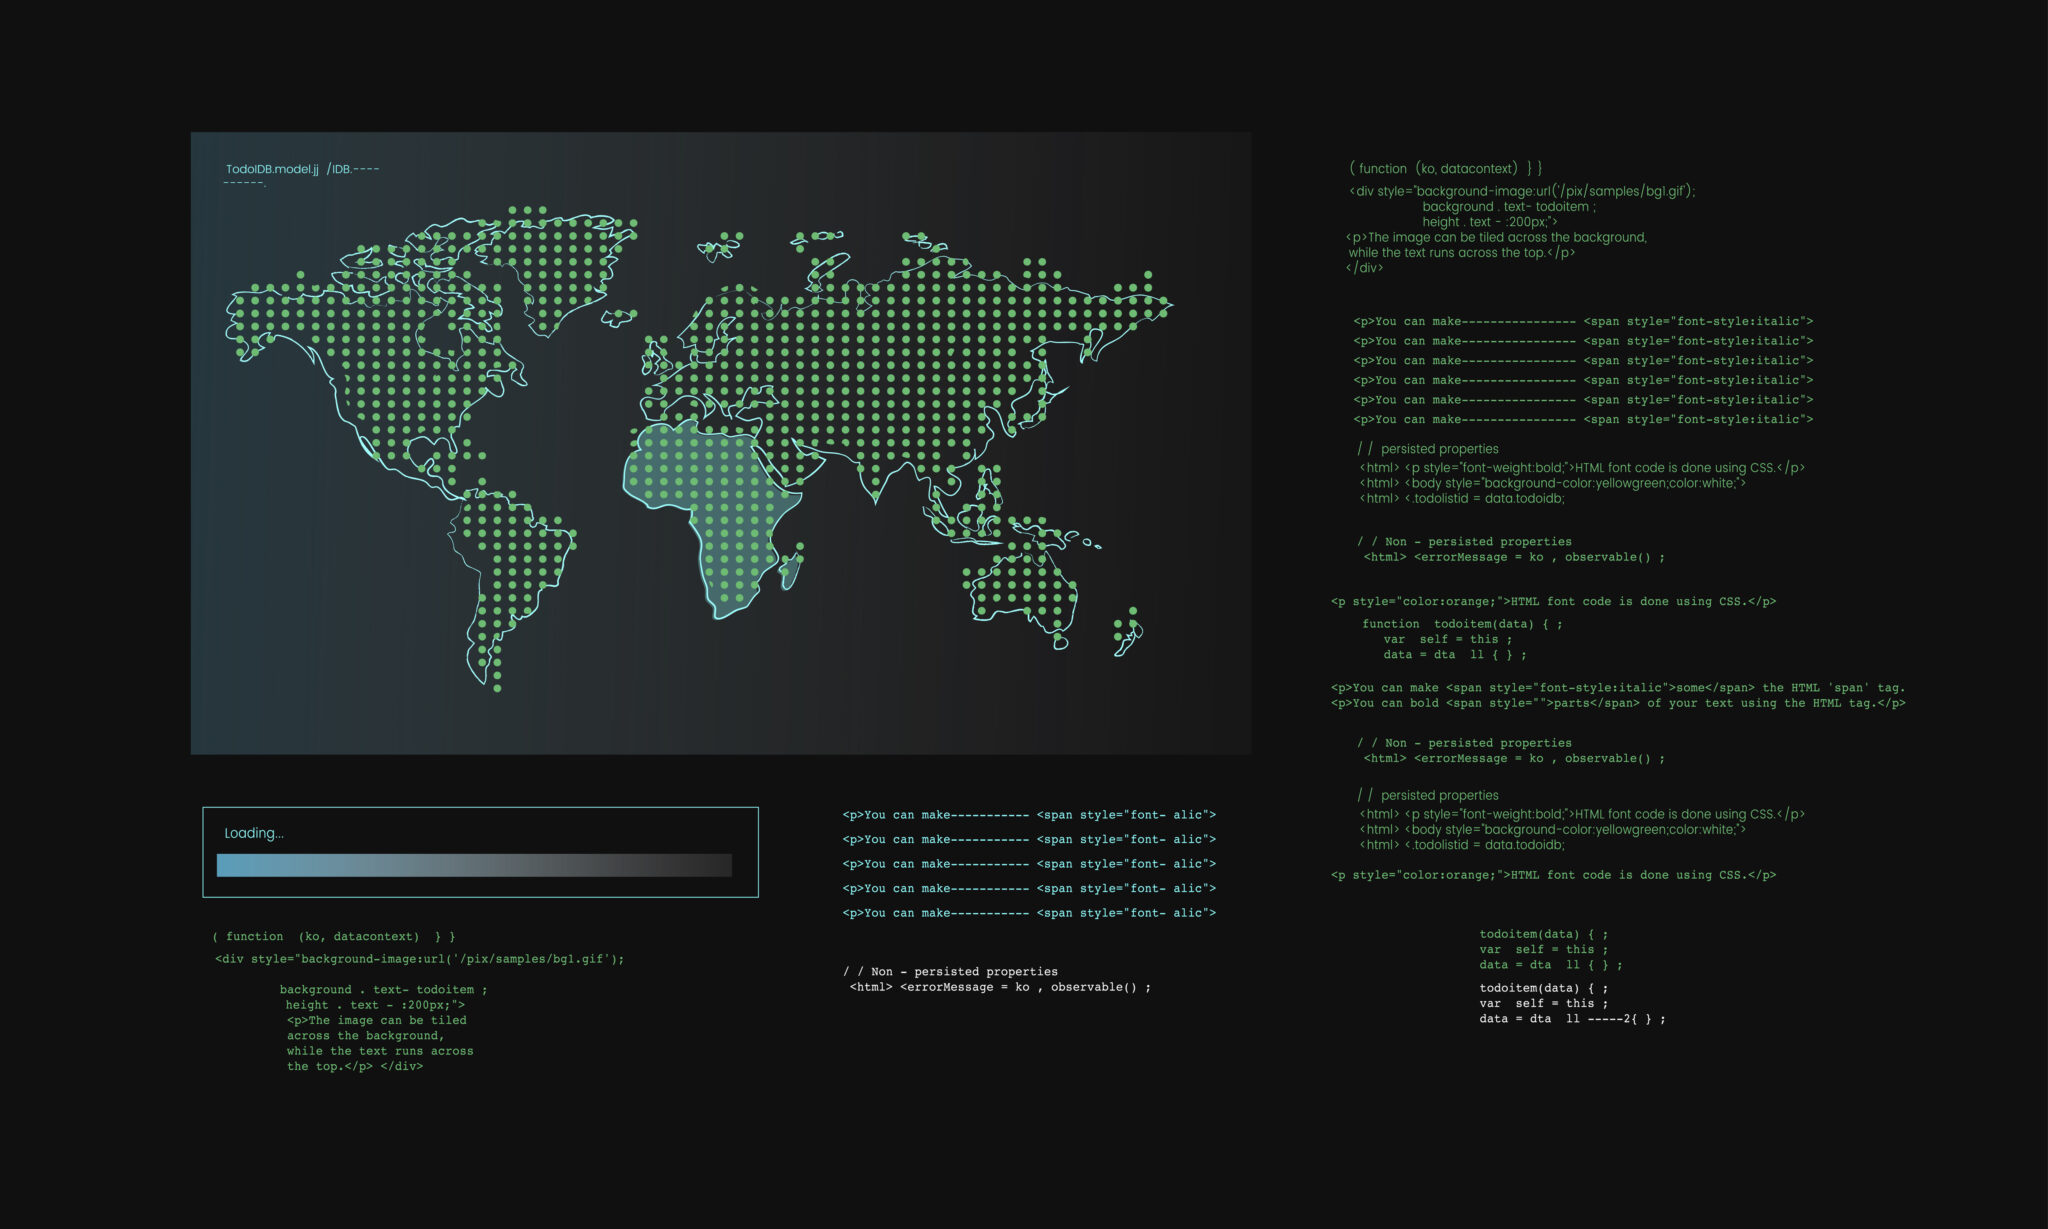
Task: Select Greenland outline on the world map
Action: click(x=560, y=260)
